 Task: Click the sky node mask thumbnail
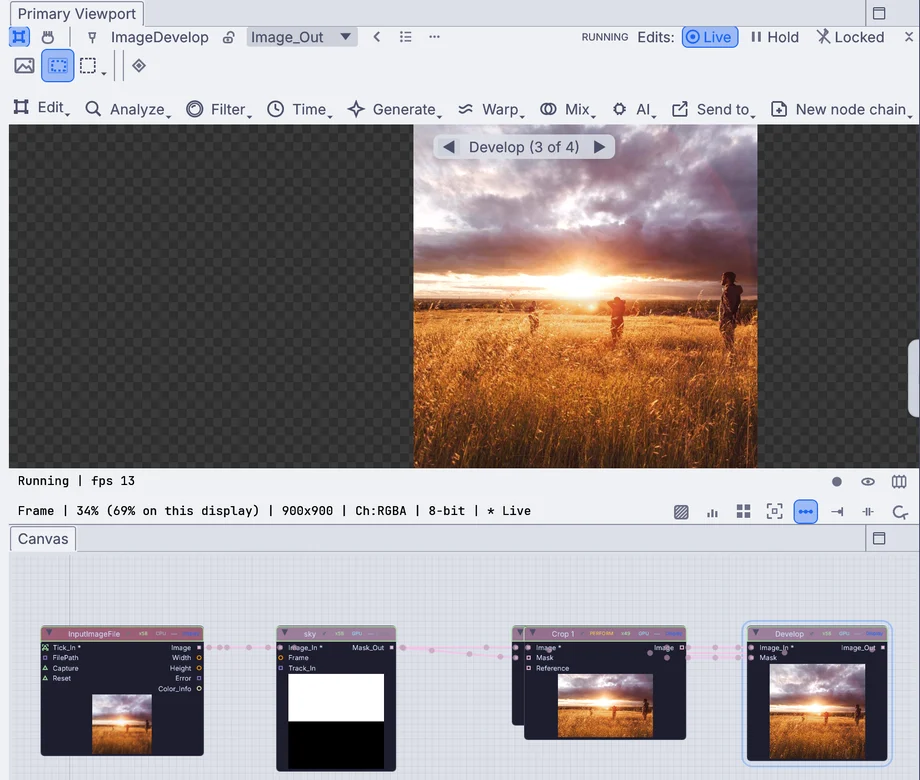tap(336, 721)
